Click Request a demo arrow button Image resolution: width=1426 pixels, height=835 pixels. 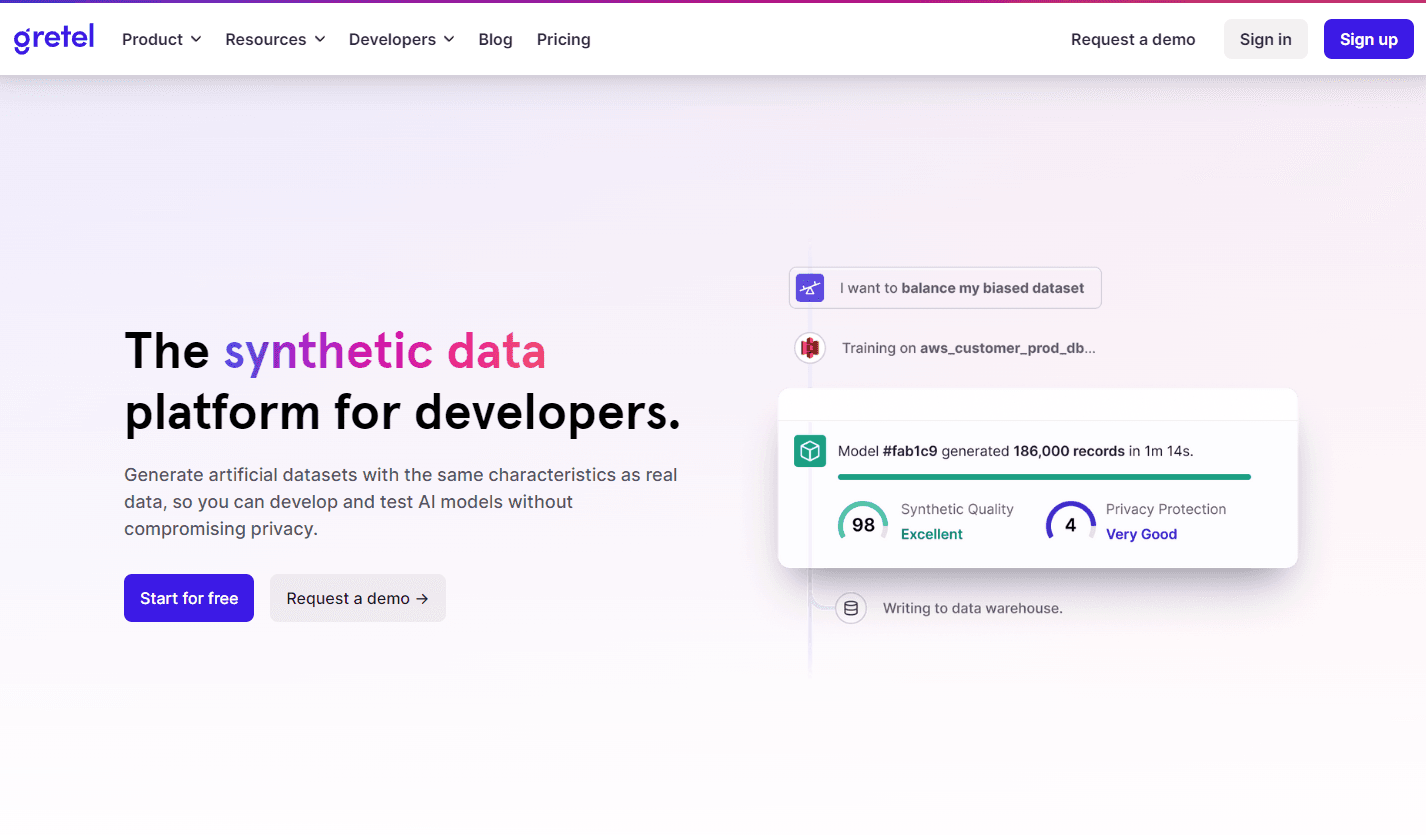[358, 598]
